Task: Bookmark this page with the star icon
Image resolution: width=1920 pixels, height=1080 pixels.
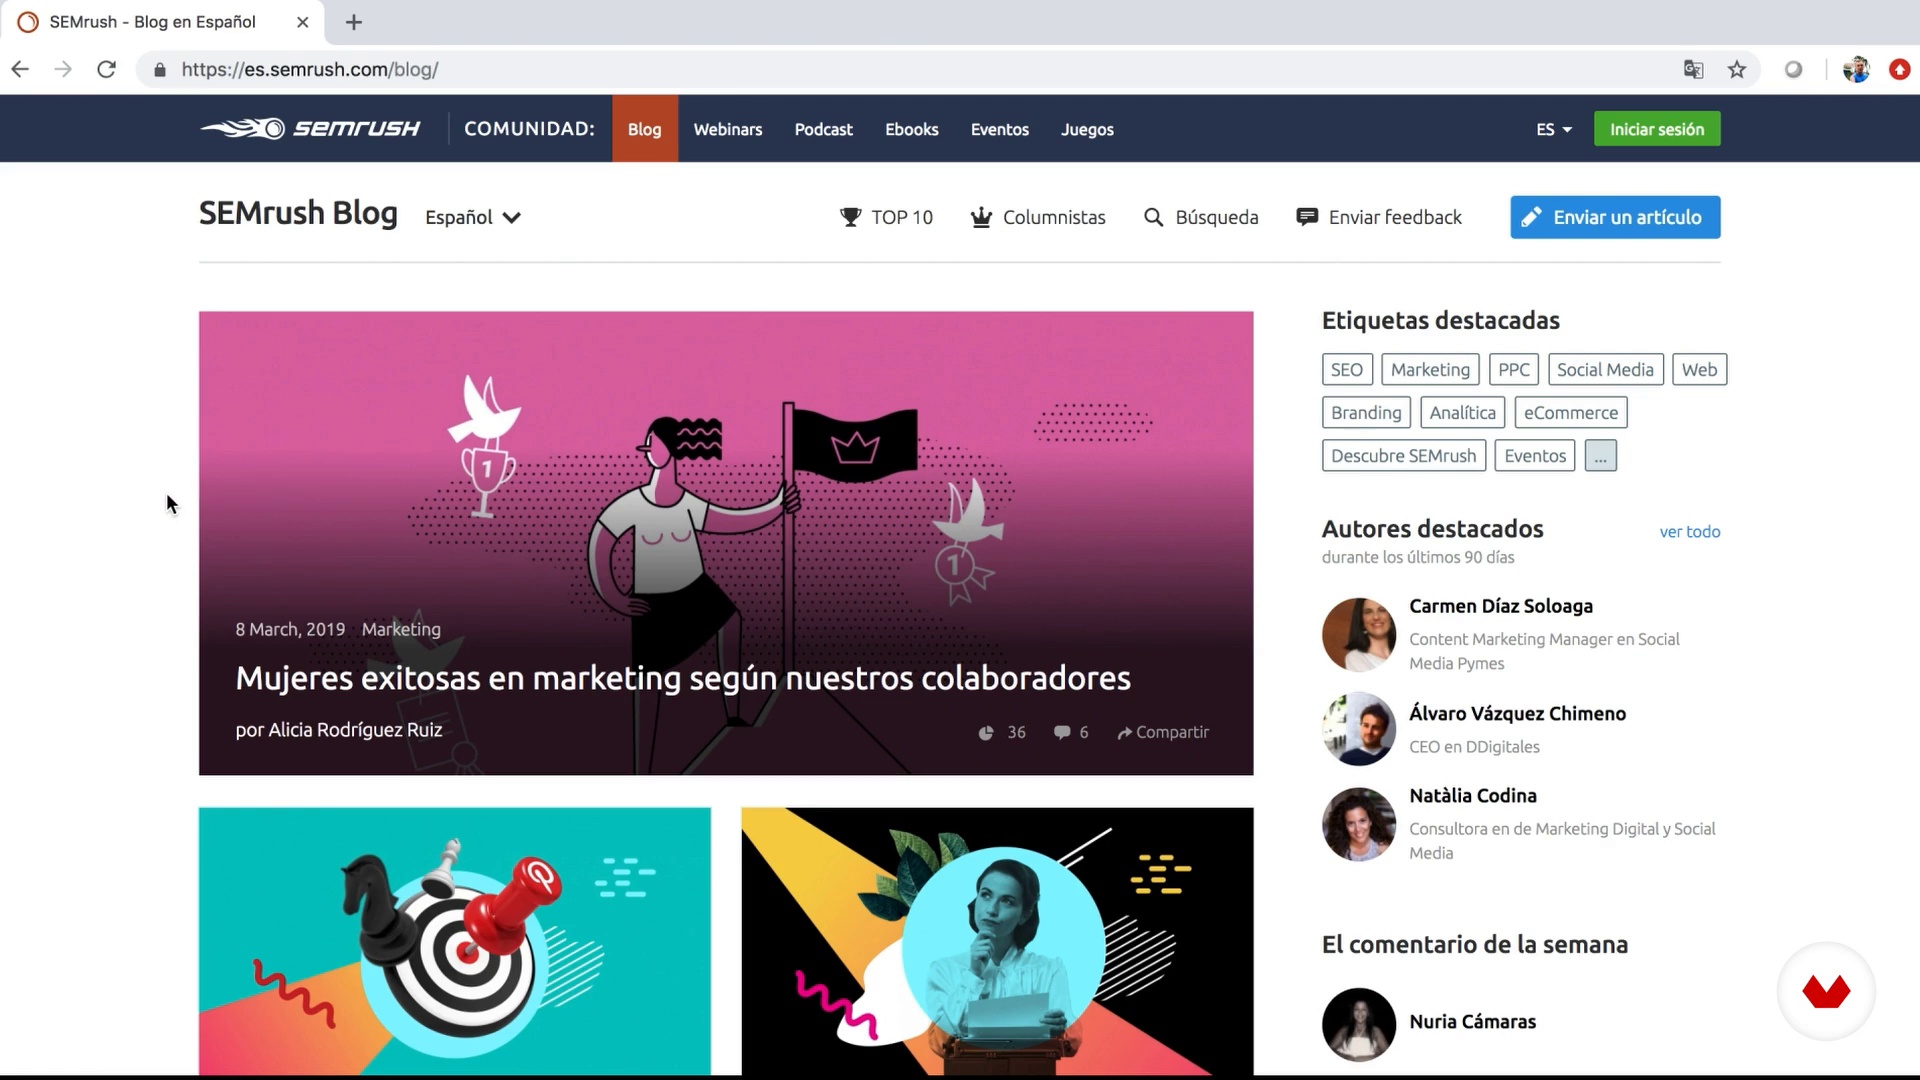Action: coord(1737,69)
